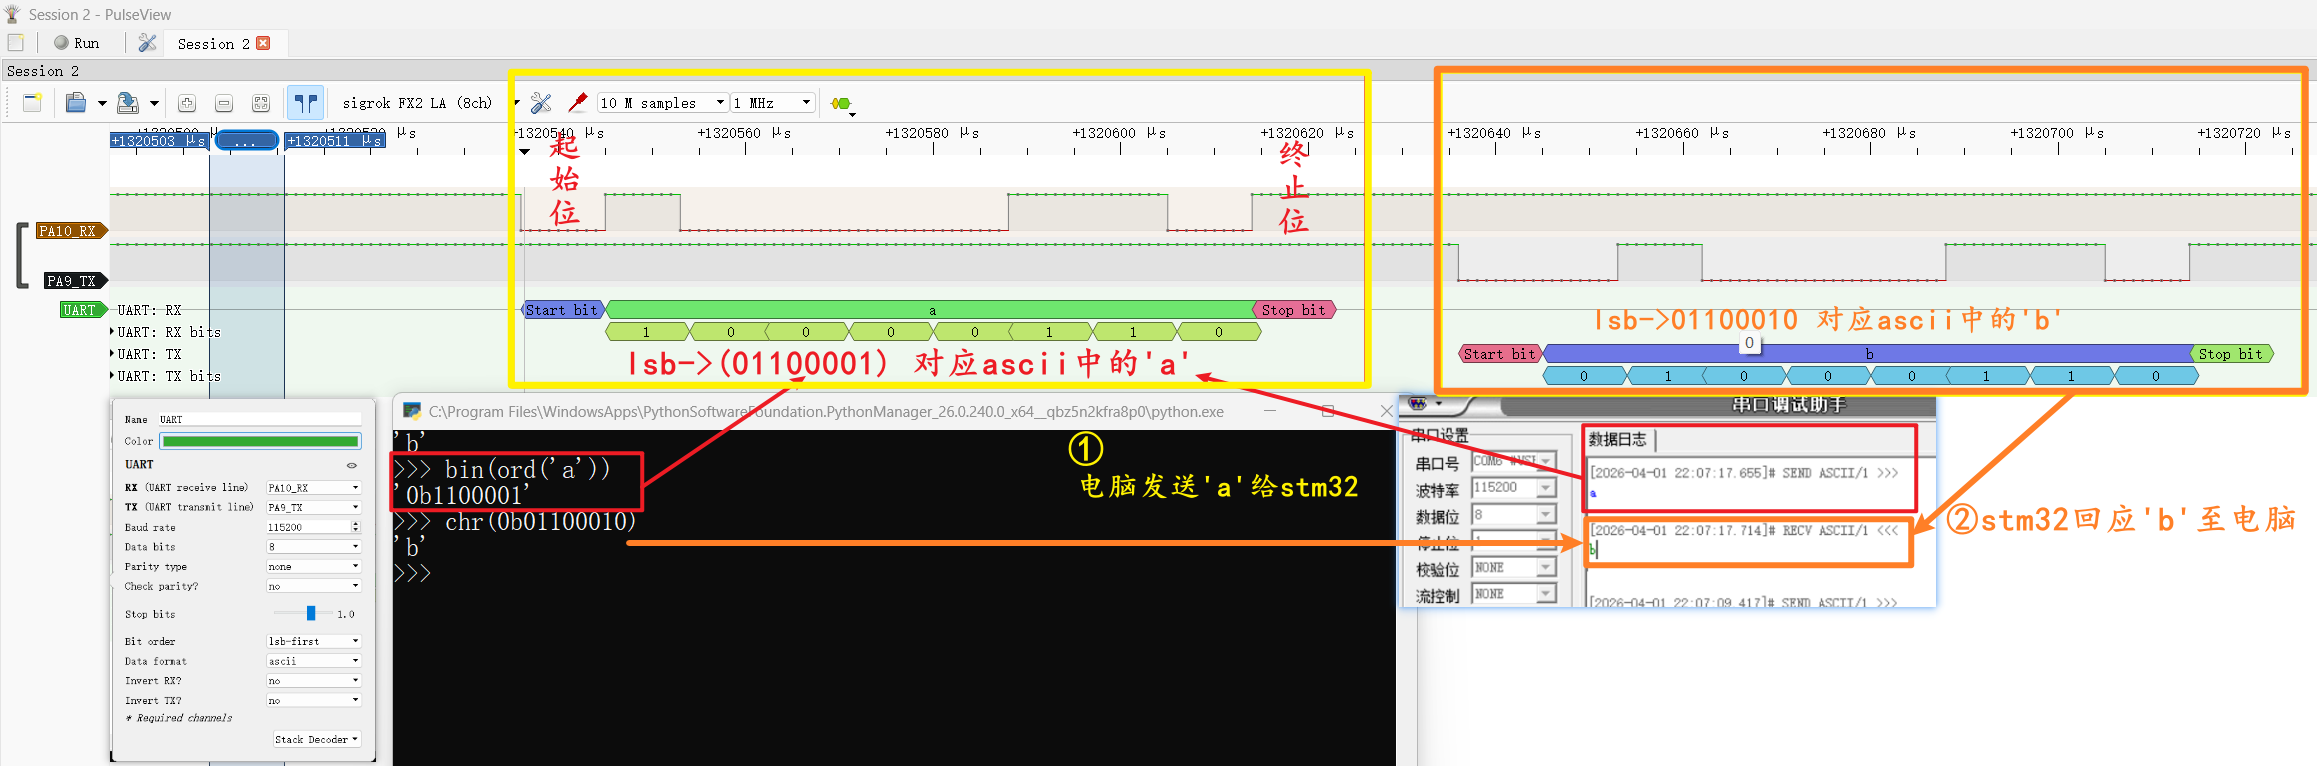This screenshot has width=2317, height=766.
Task: Open the Invert RX? dropdown
Action: 313,681
